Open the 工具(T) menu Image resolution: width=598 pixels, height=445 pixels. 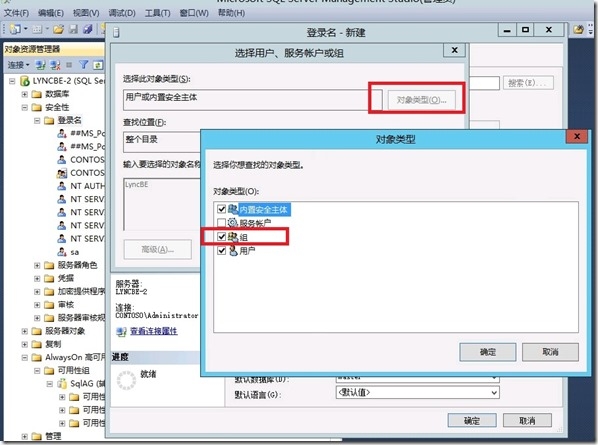pyautogui.click(x=157, y=13)
